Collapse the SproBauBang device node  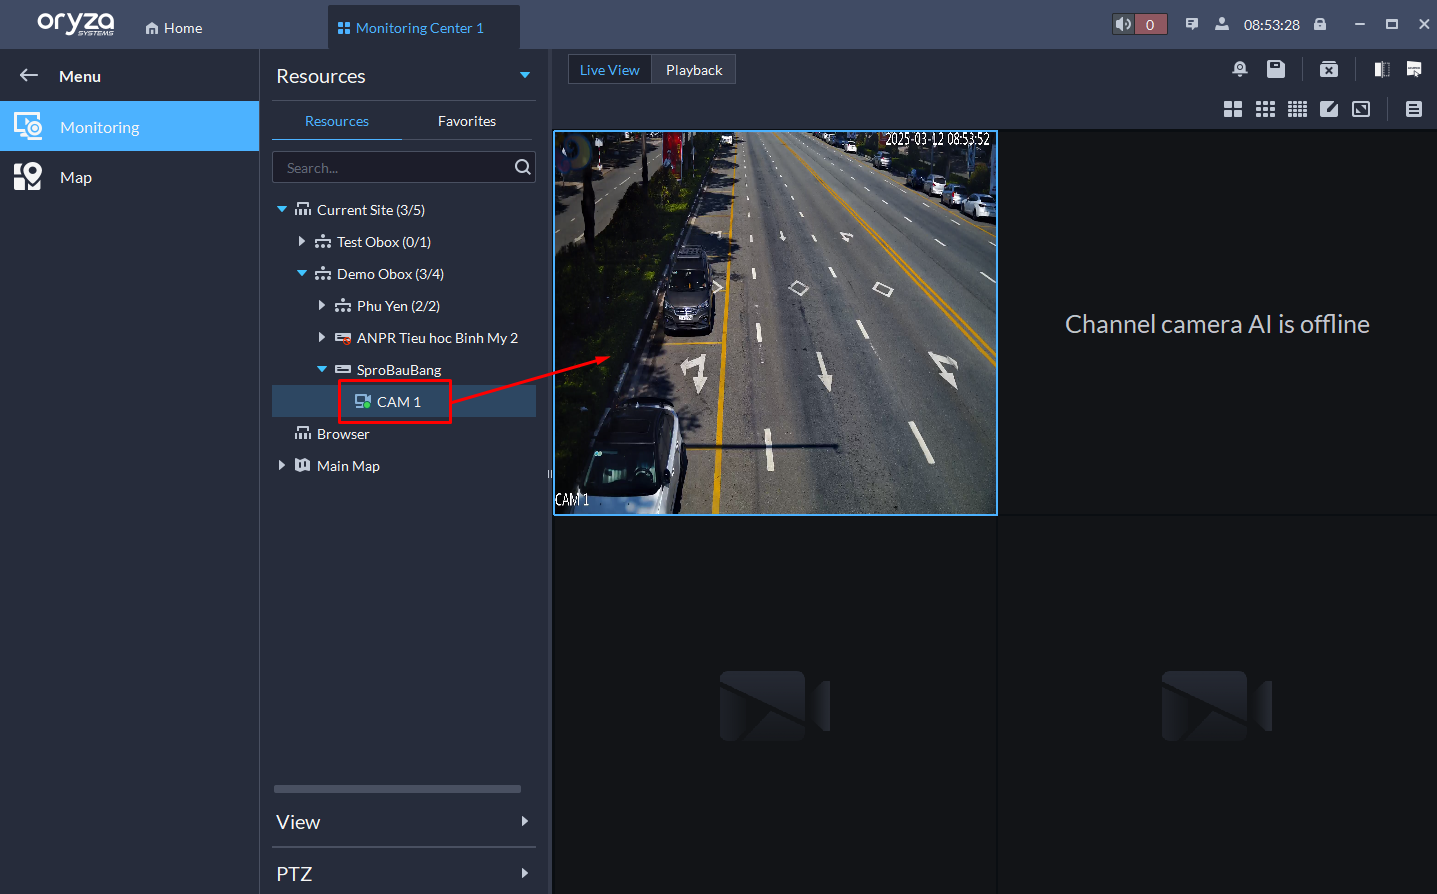coord(322,369)
